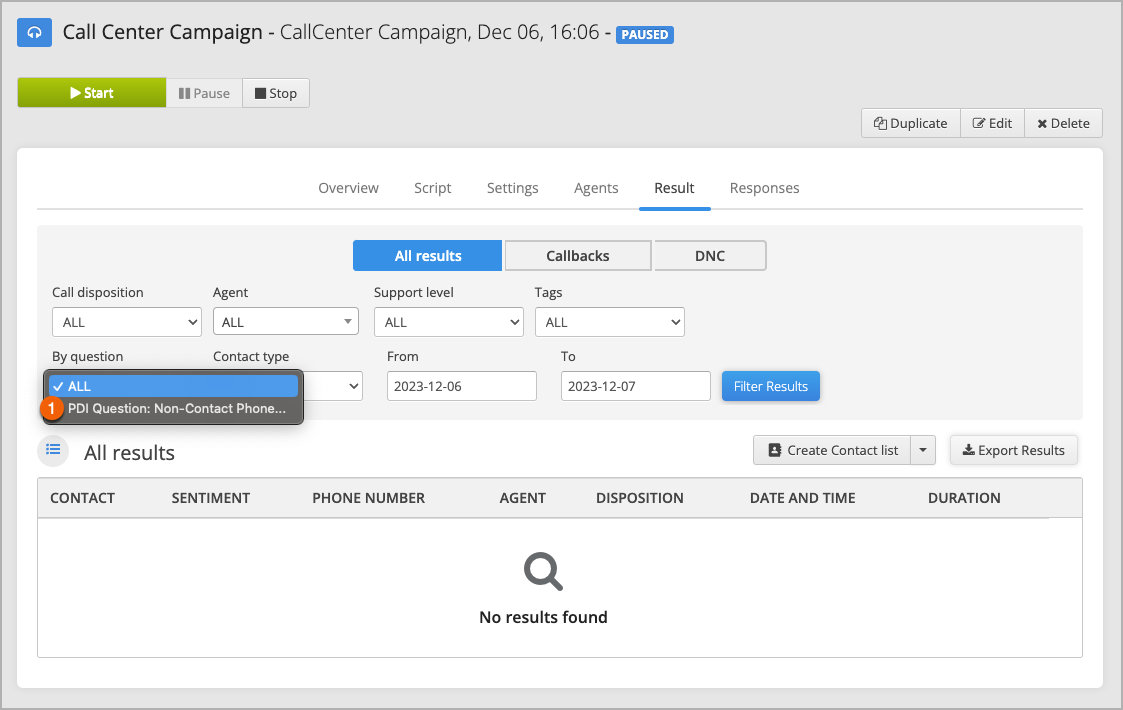
Task: Open the Call disposition dropdown
Action: [127, 322]
